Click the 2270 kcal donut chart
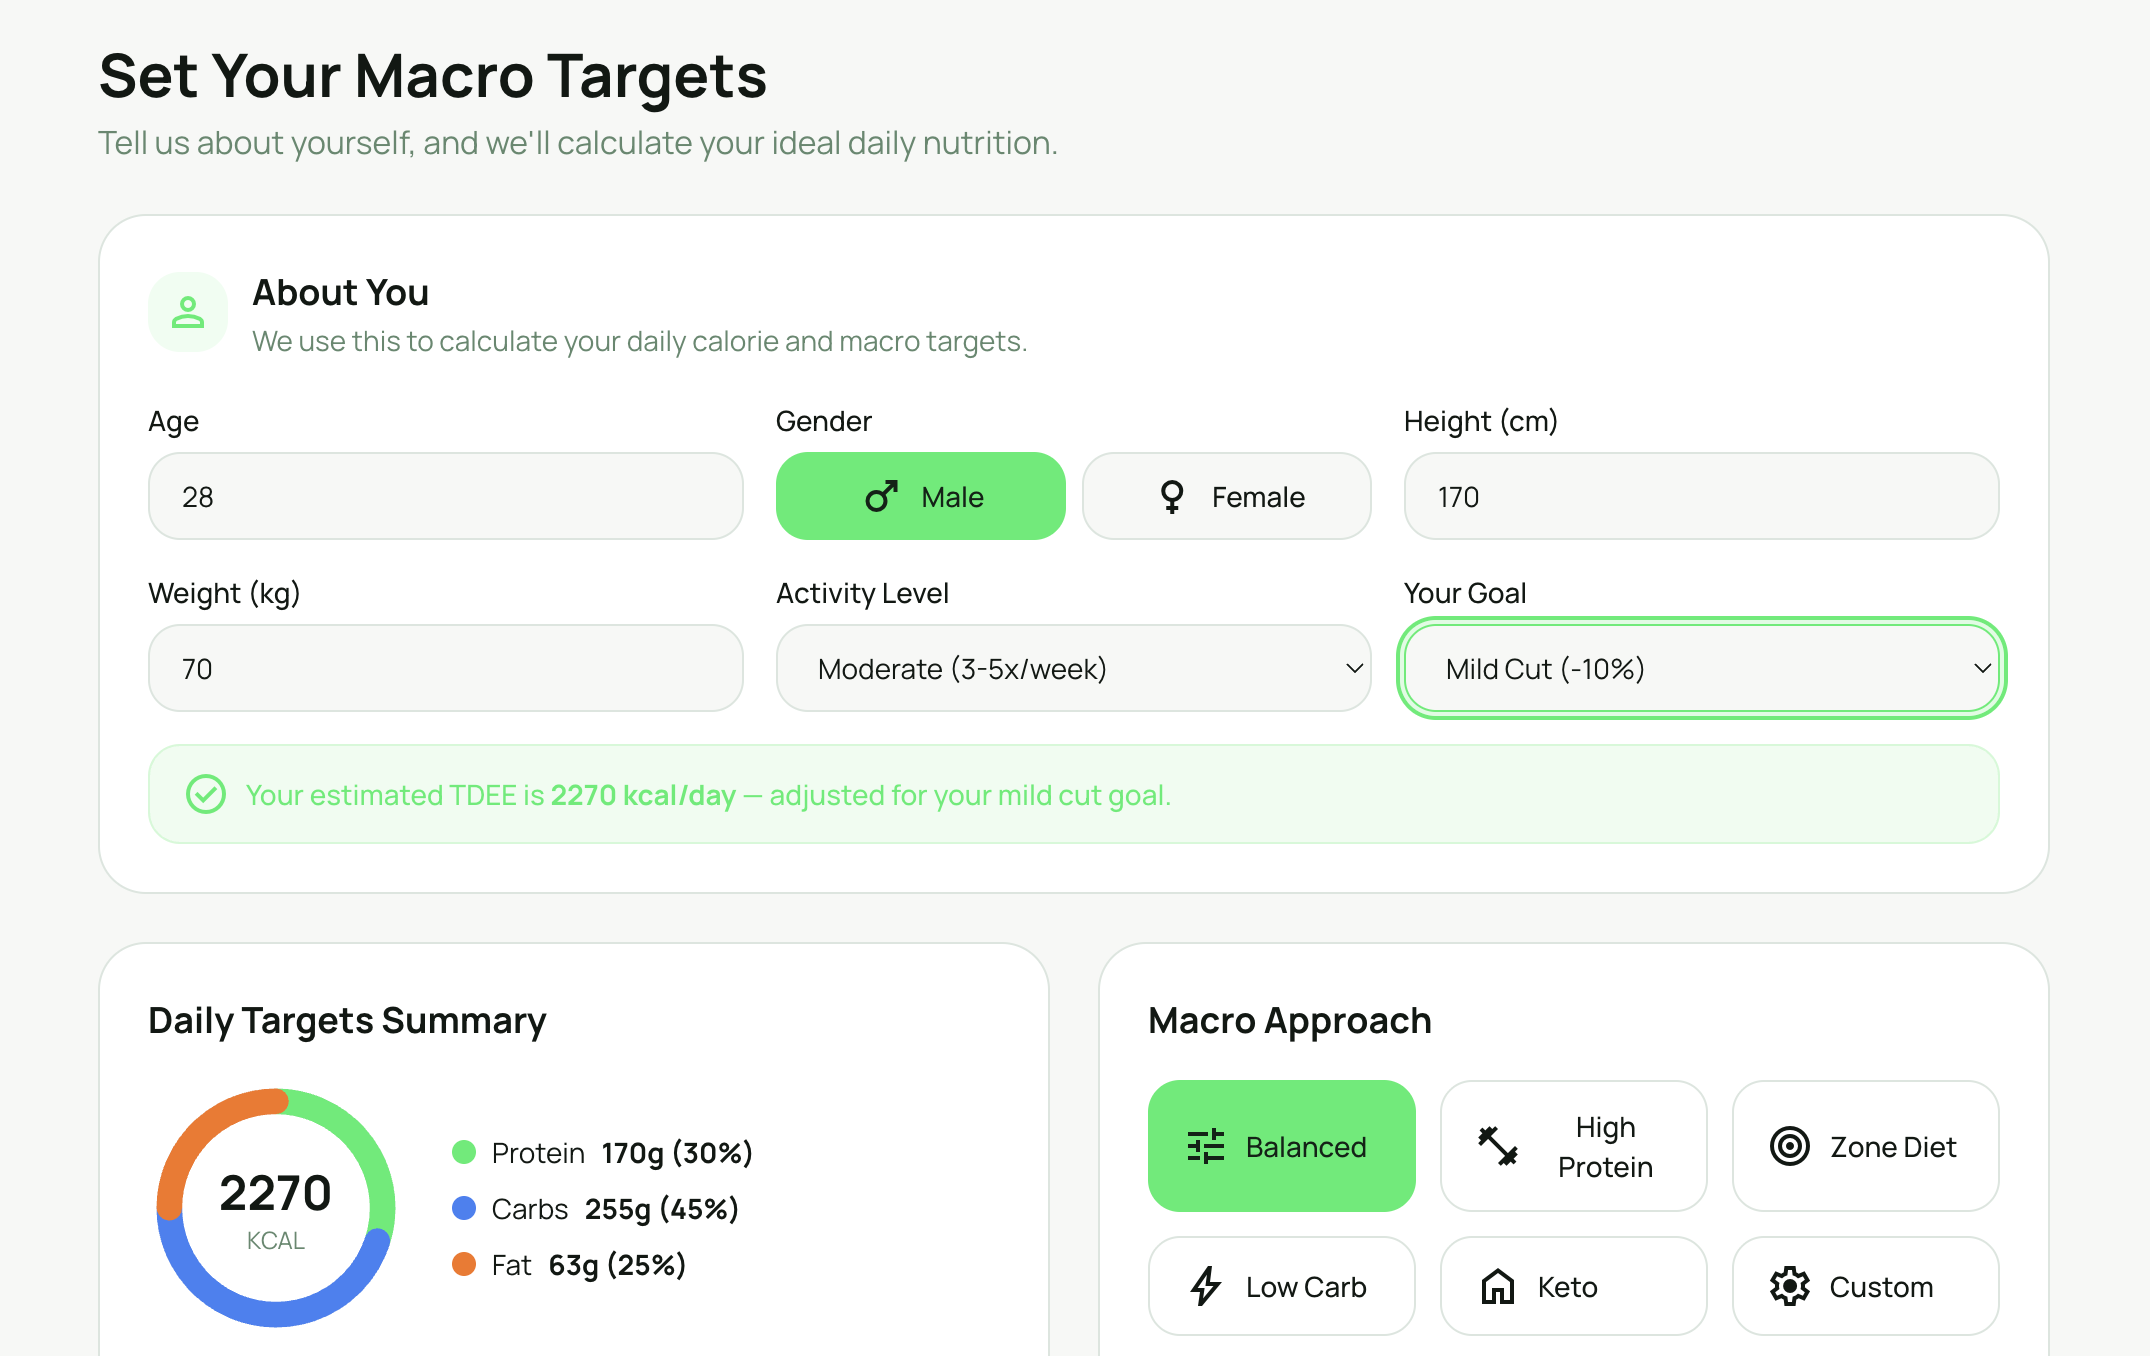The width and height of the screenshot is (2150, 1356). 276,1208
